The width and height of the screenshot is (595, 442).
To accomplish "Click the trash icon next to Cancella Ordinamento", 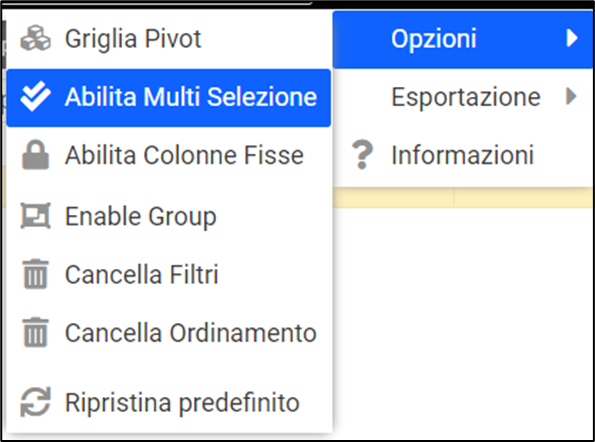I will pos(35,333).
